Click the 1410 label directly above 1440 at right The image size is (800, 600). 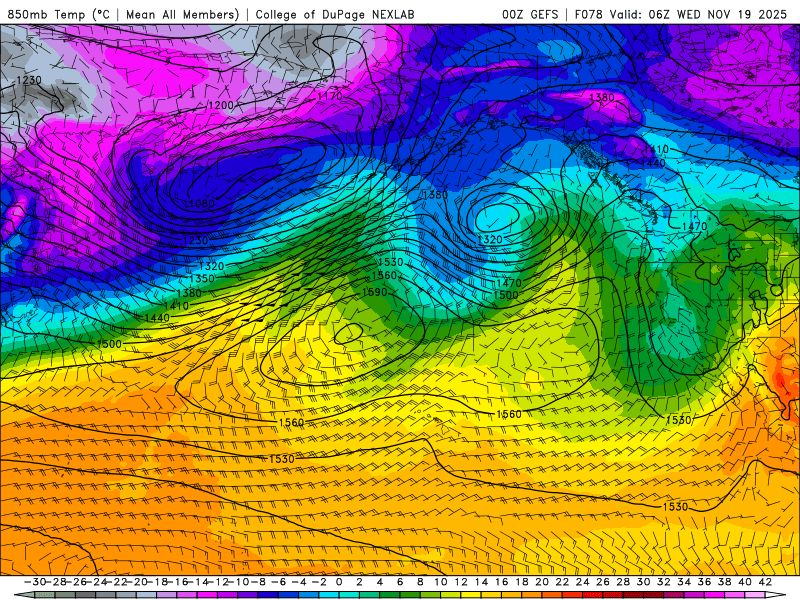[656, 149]
